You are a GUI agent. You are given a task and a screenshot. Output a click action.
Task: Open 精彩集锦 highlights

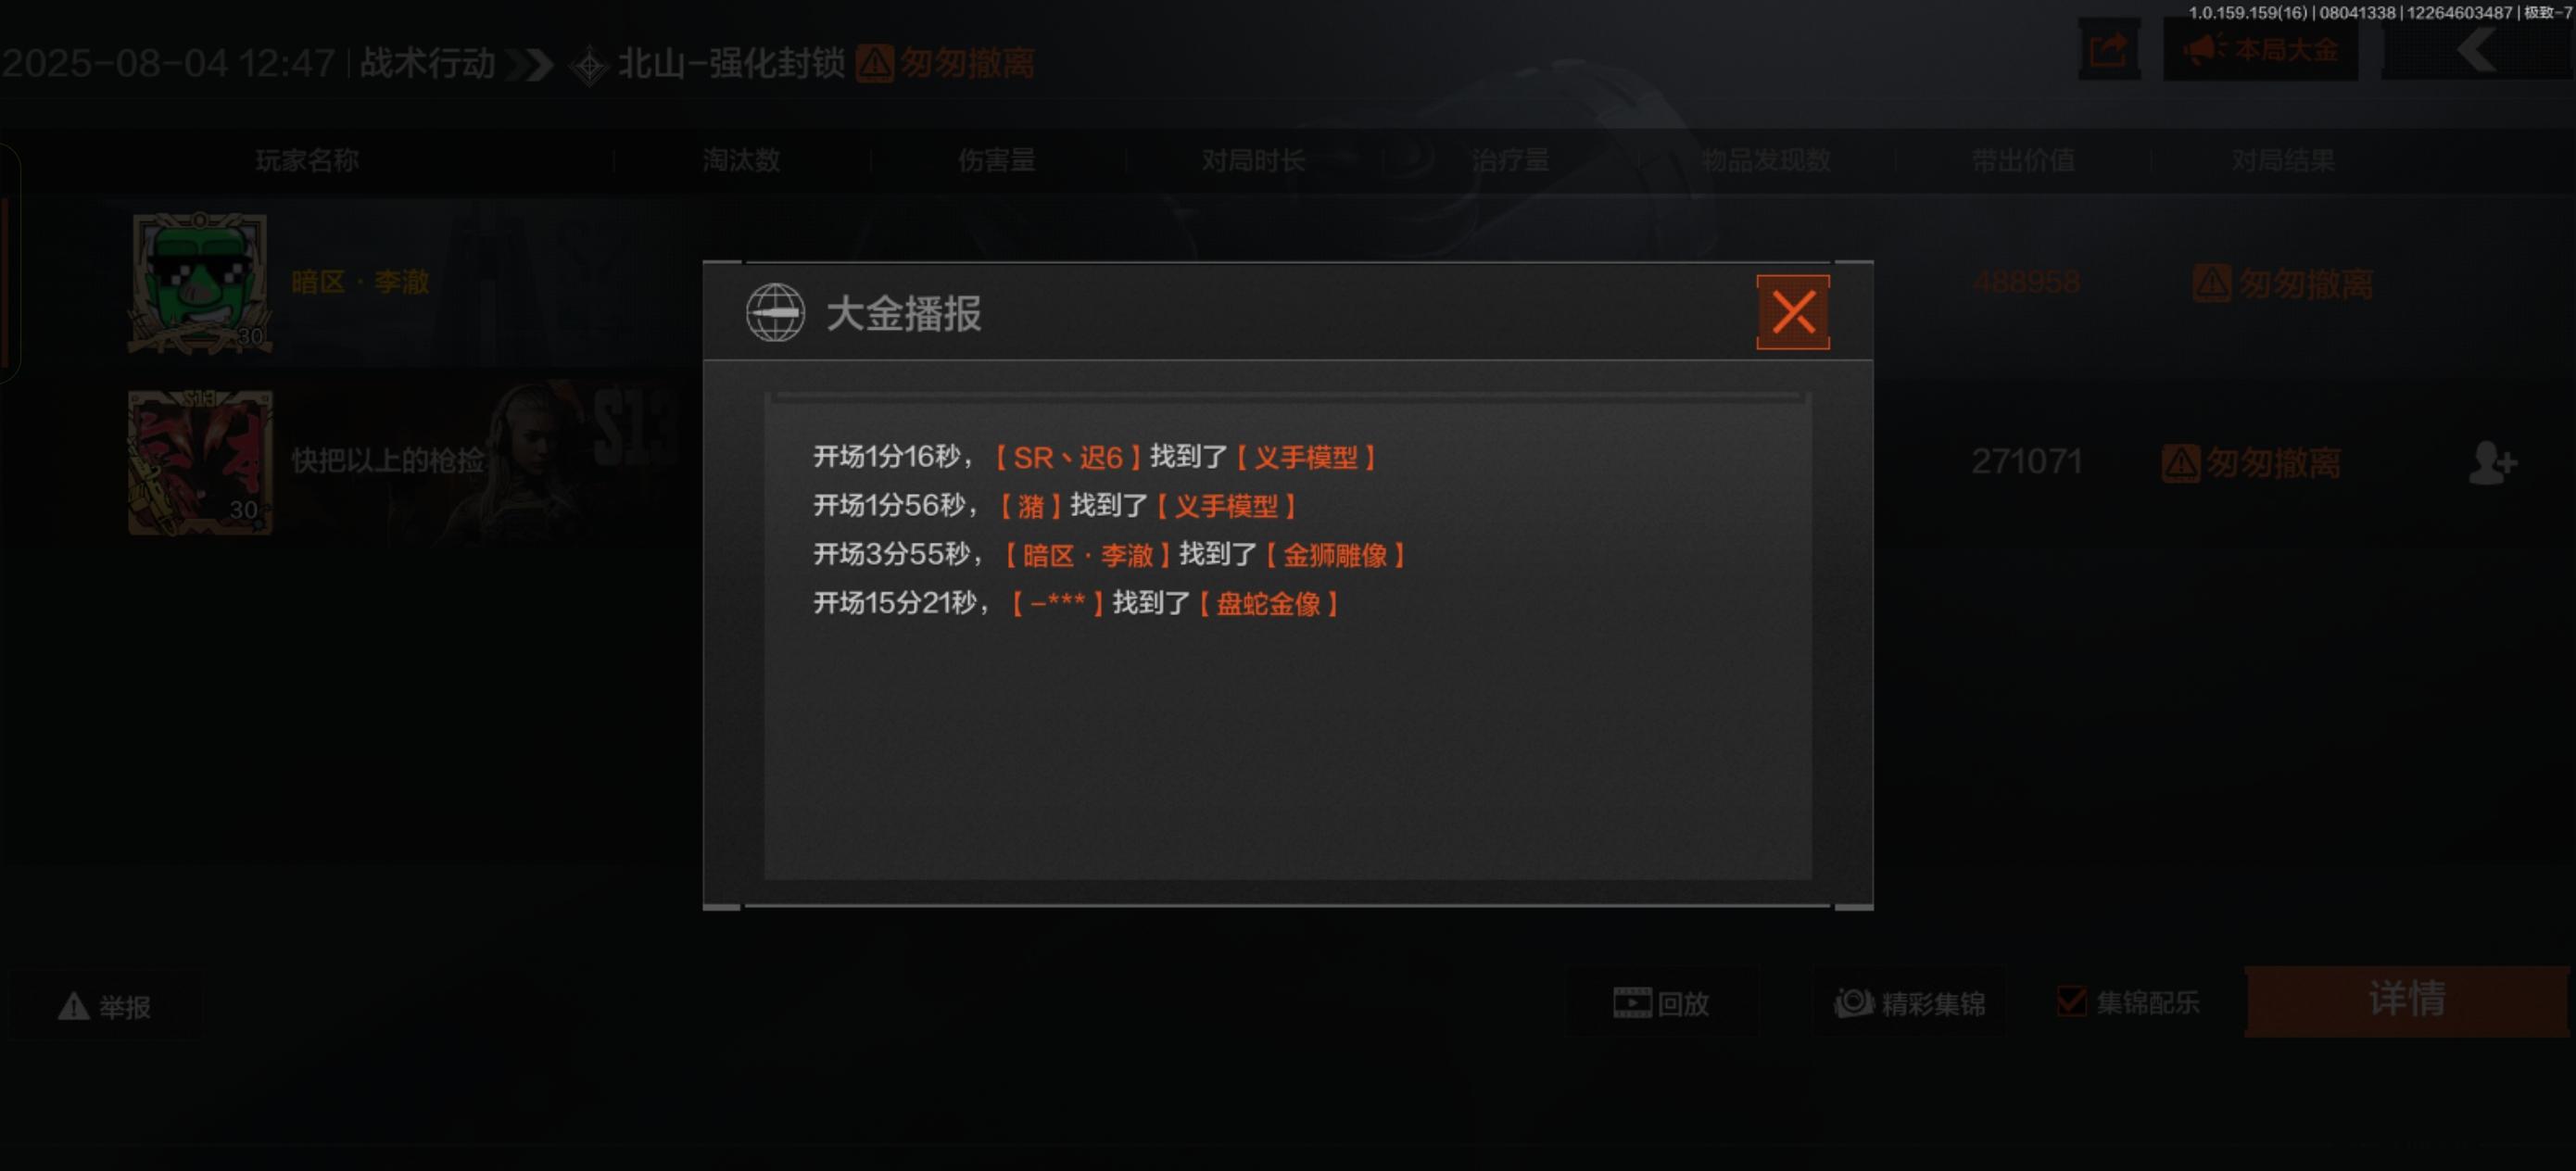tap(1909, 1003)
